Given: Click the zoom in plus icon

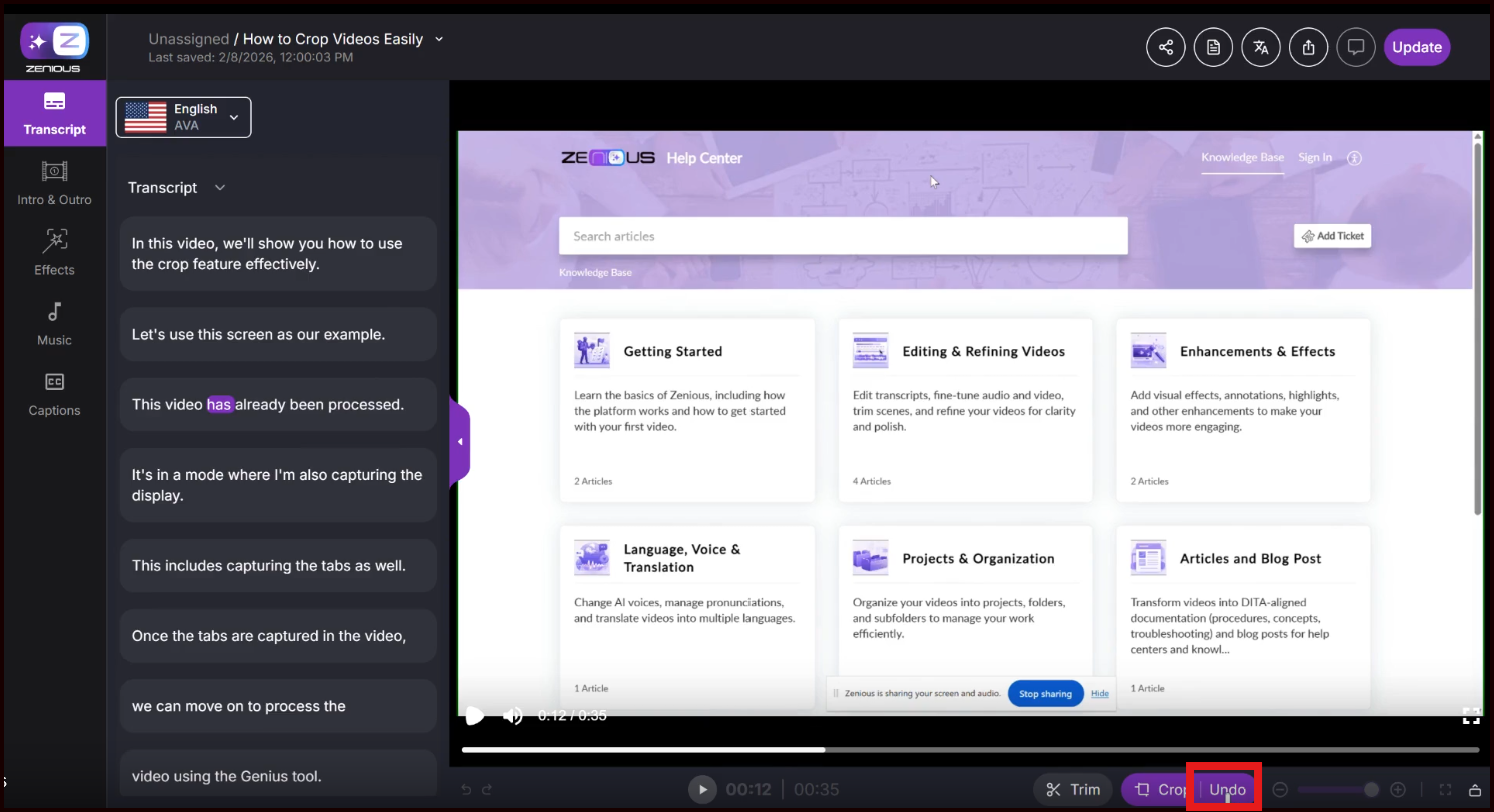Looking at the screenshot, I should pos(1398,790).
